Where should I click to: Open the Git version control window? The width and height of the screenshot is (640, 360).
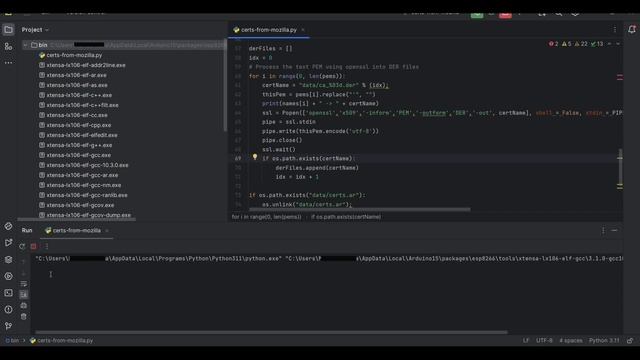[x=8, y=326]
